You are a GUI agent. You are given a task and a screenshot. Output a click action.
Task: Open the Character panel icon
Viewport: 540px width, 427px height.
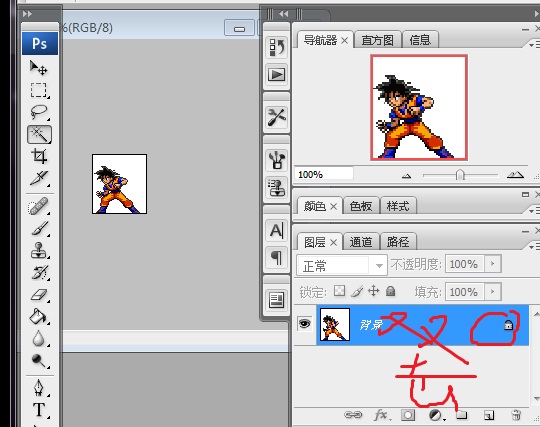[277, 230]
